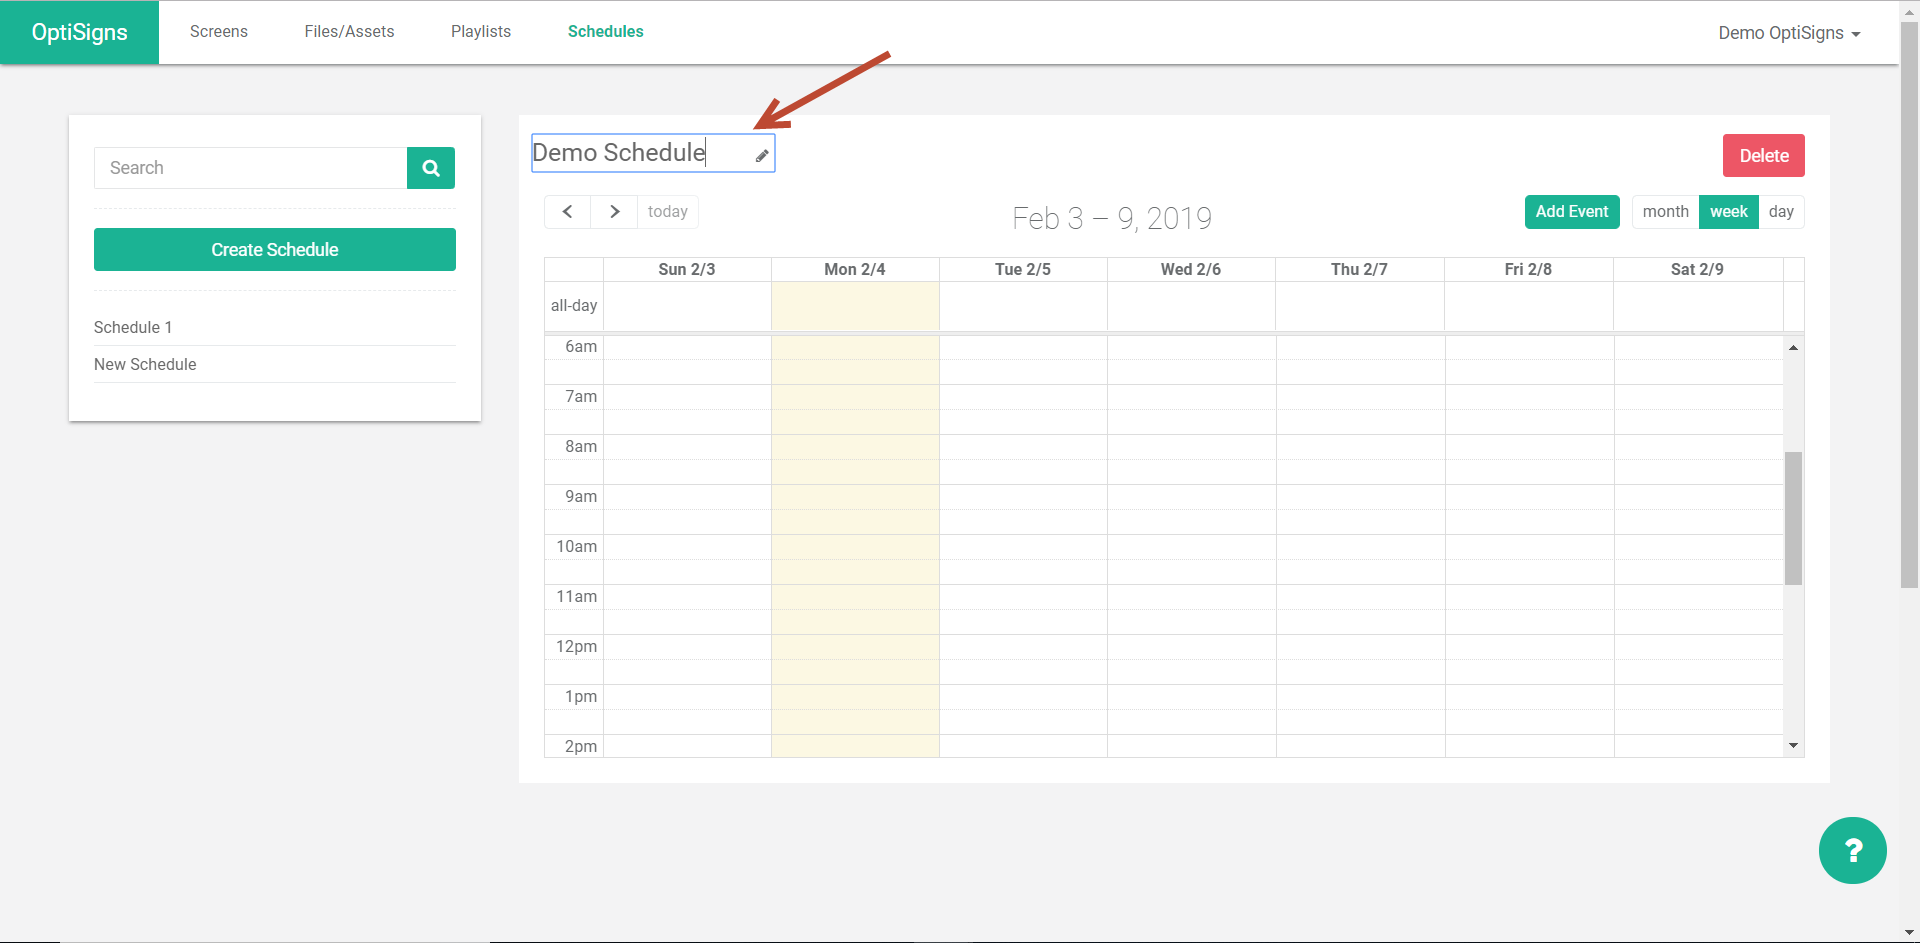This screenshot has width=1920, height=943.
Task: Click the 6am time label
Action: 581,347
